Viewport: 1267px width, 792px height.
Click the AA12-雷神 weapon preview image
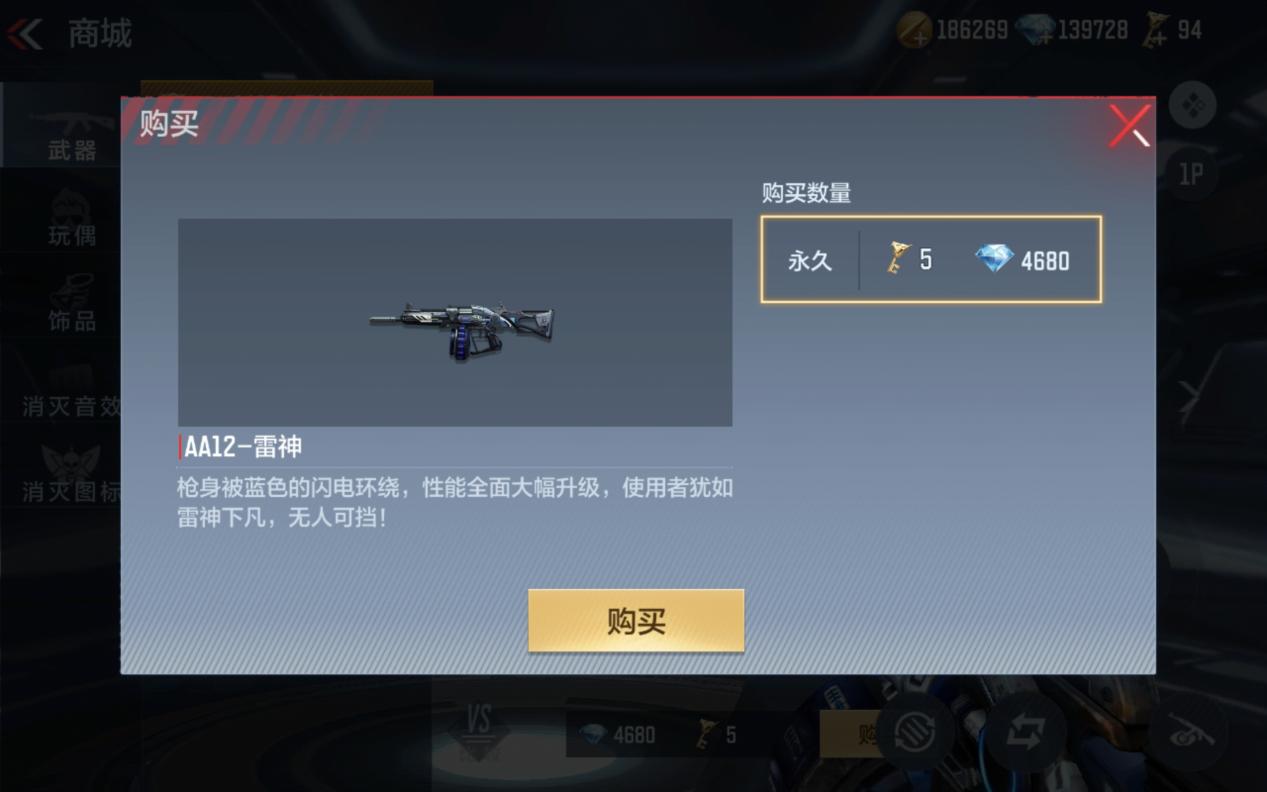click(455, 323)
